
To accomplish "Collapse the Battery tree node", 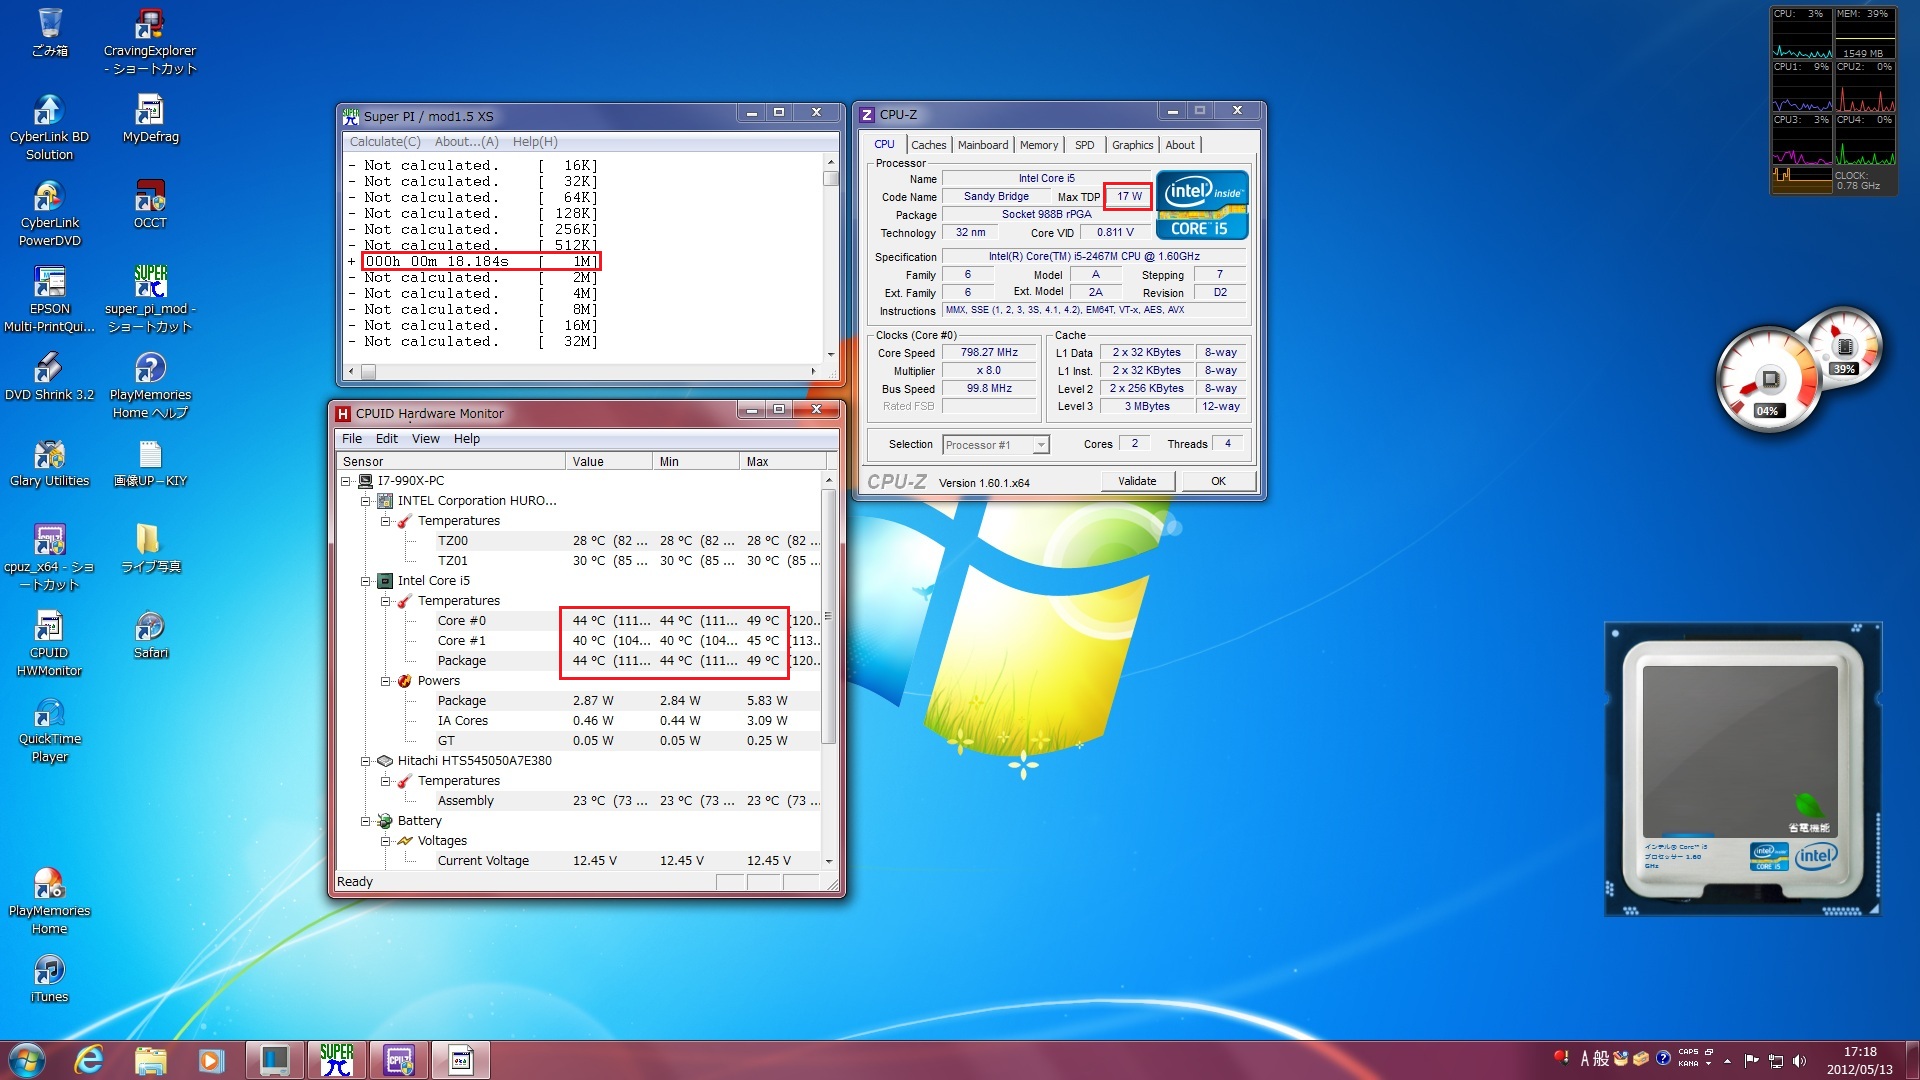I will point(366,821).
